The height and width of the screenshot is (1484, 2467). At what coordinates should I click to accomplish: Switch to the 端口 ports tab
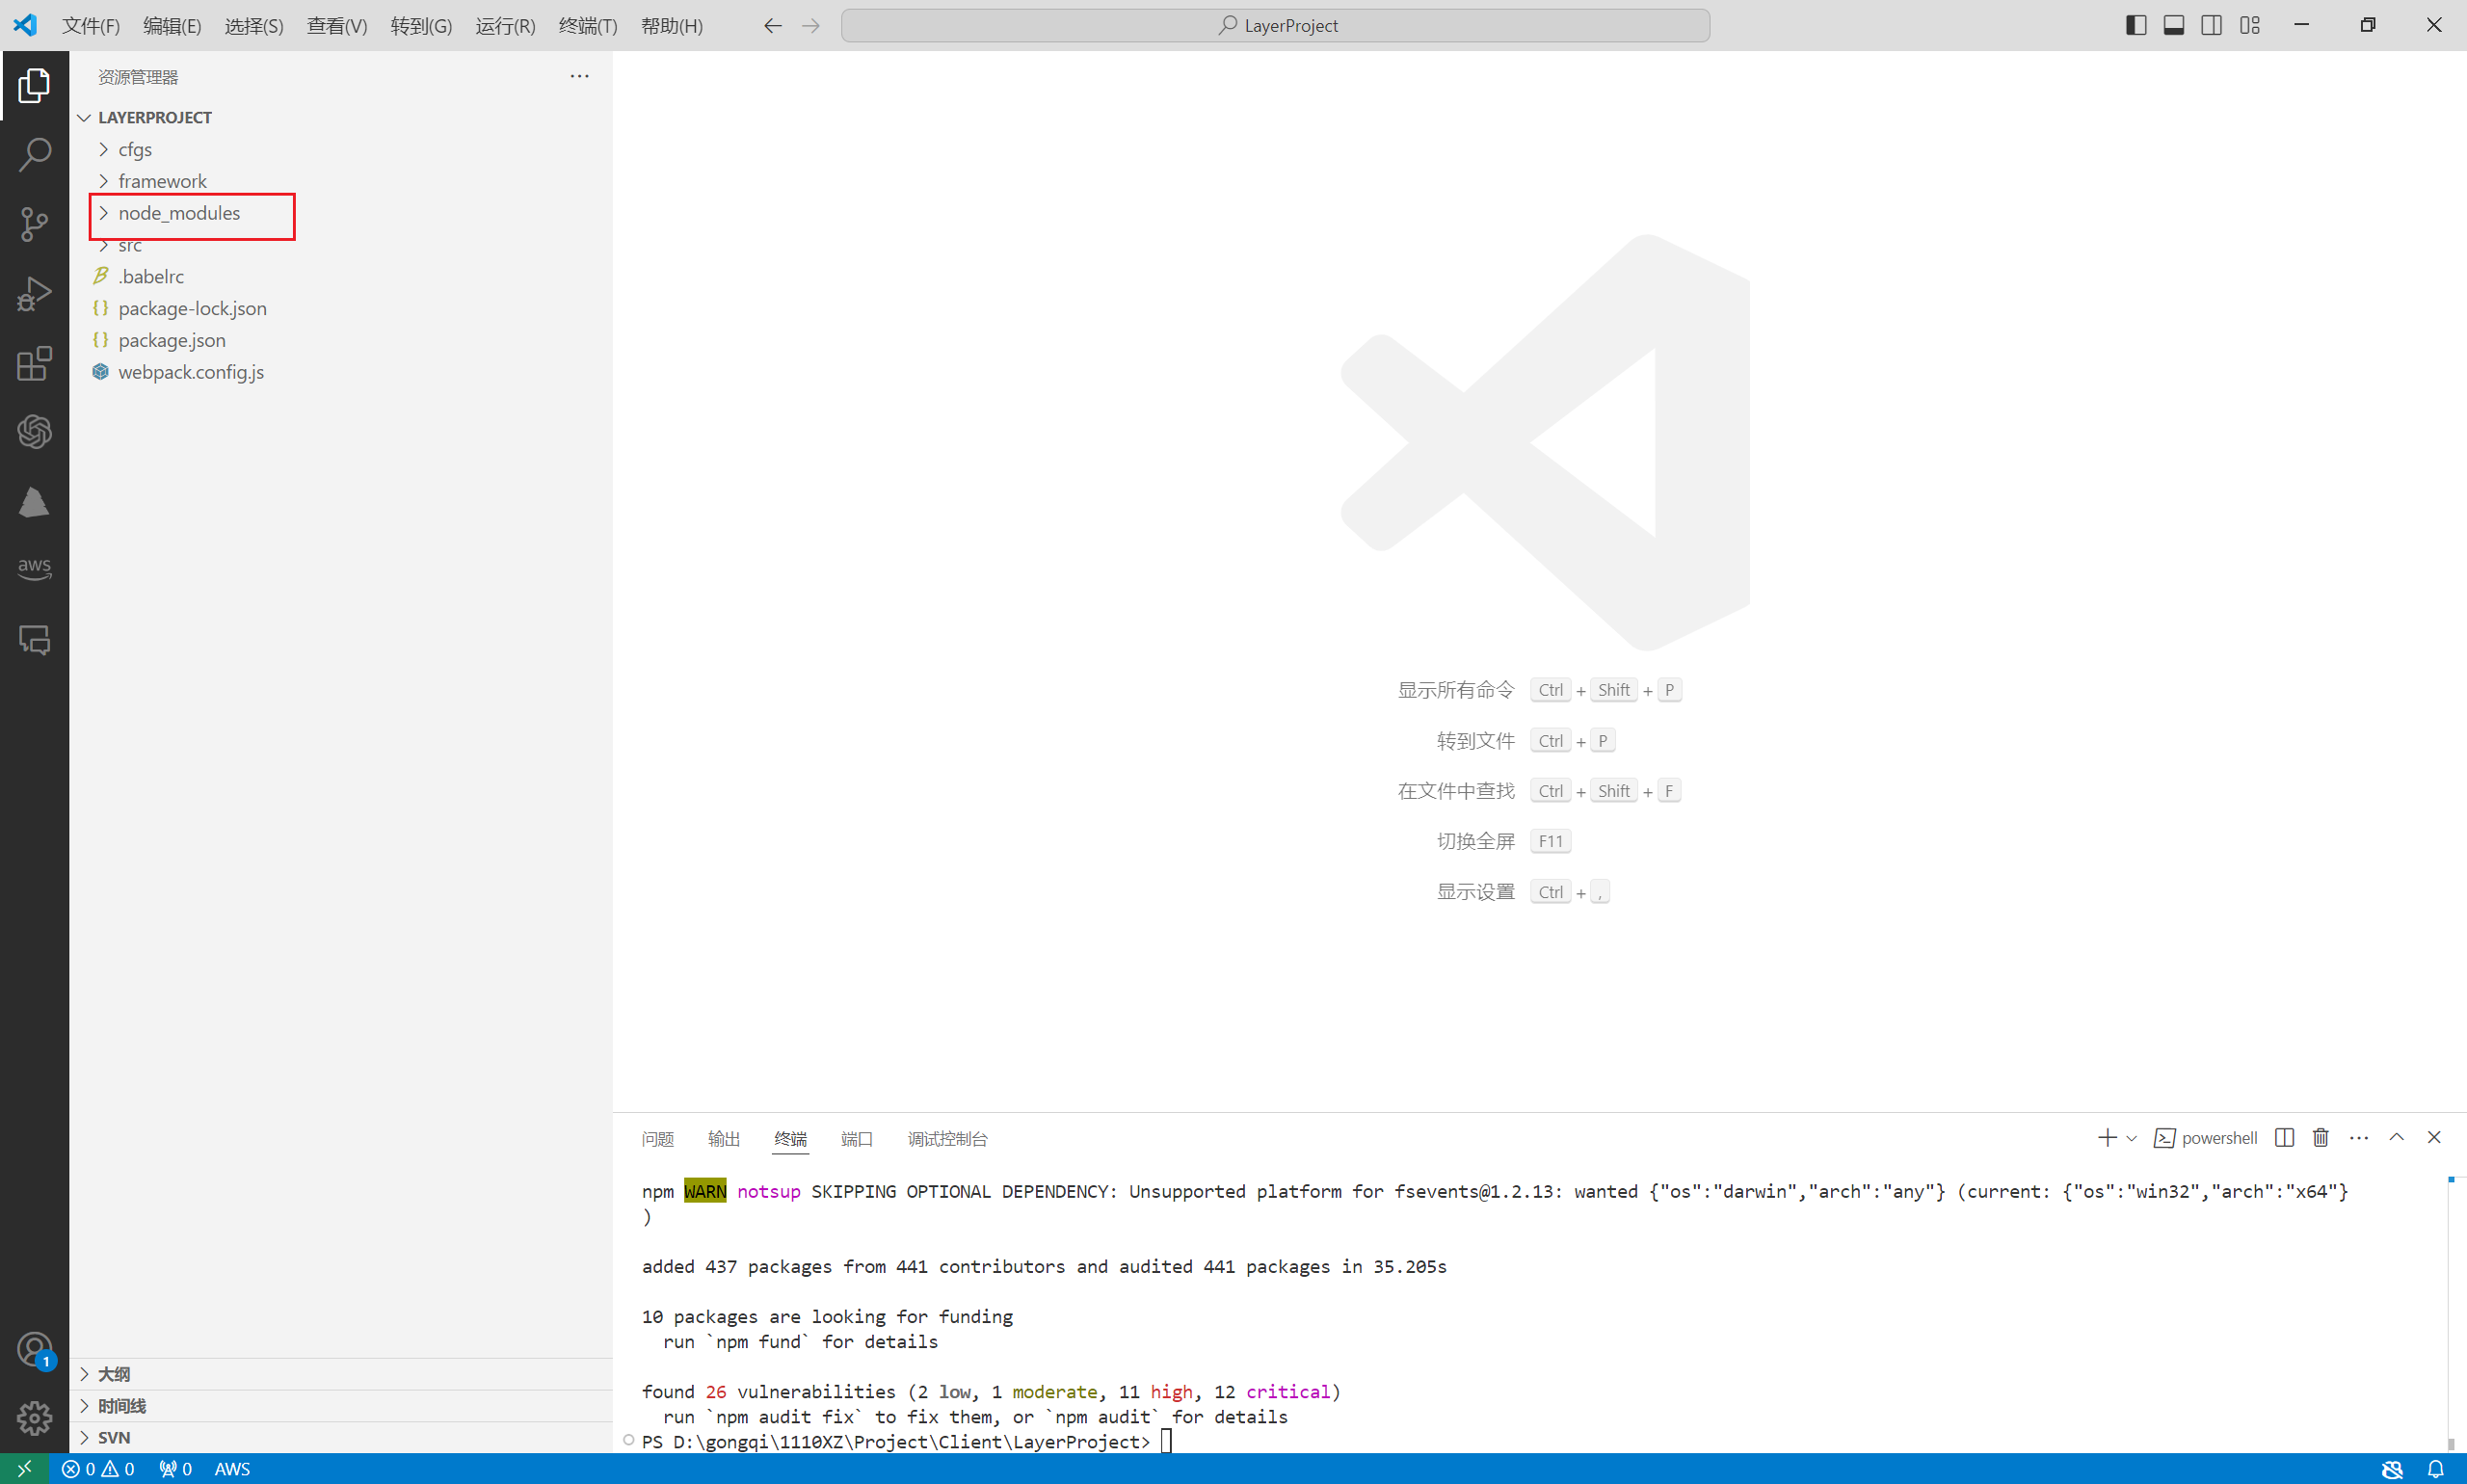coord(857,1139)
